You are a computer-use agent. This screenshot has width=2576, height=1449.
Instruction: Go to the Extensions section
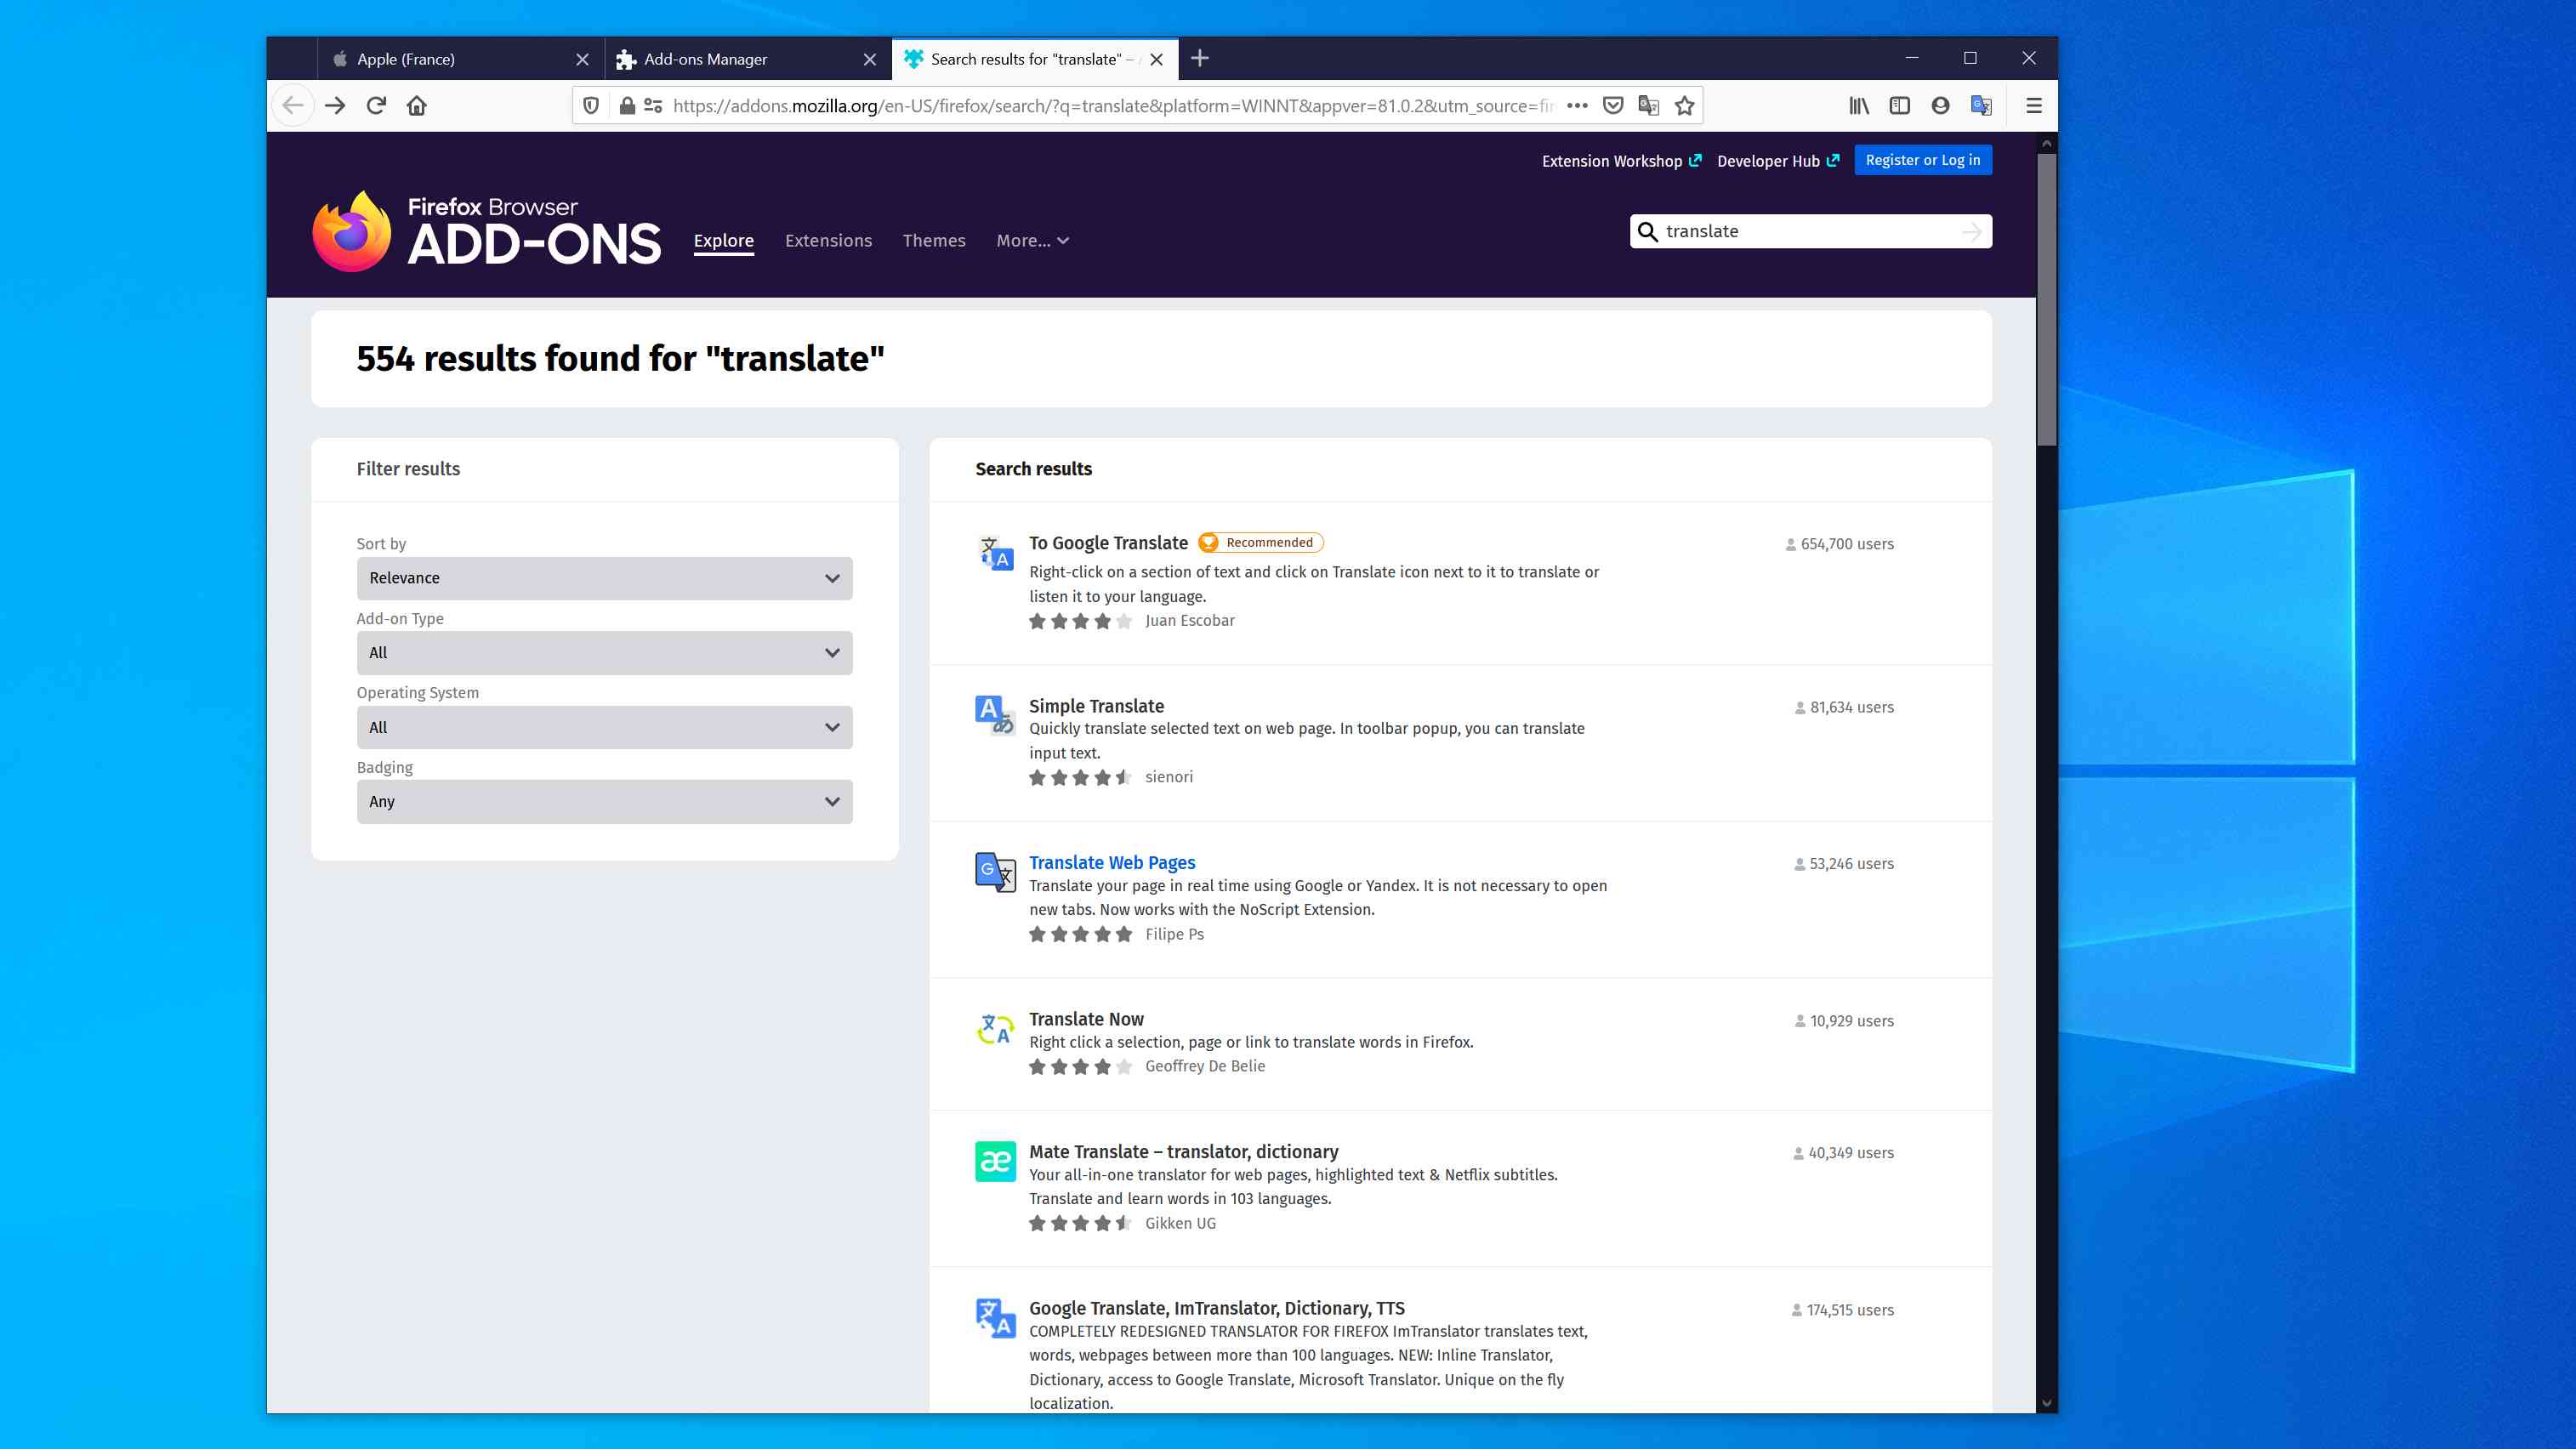[828, 241]
